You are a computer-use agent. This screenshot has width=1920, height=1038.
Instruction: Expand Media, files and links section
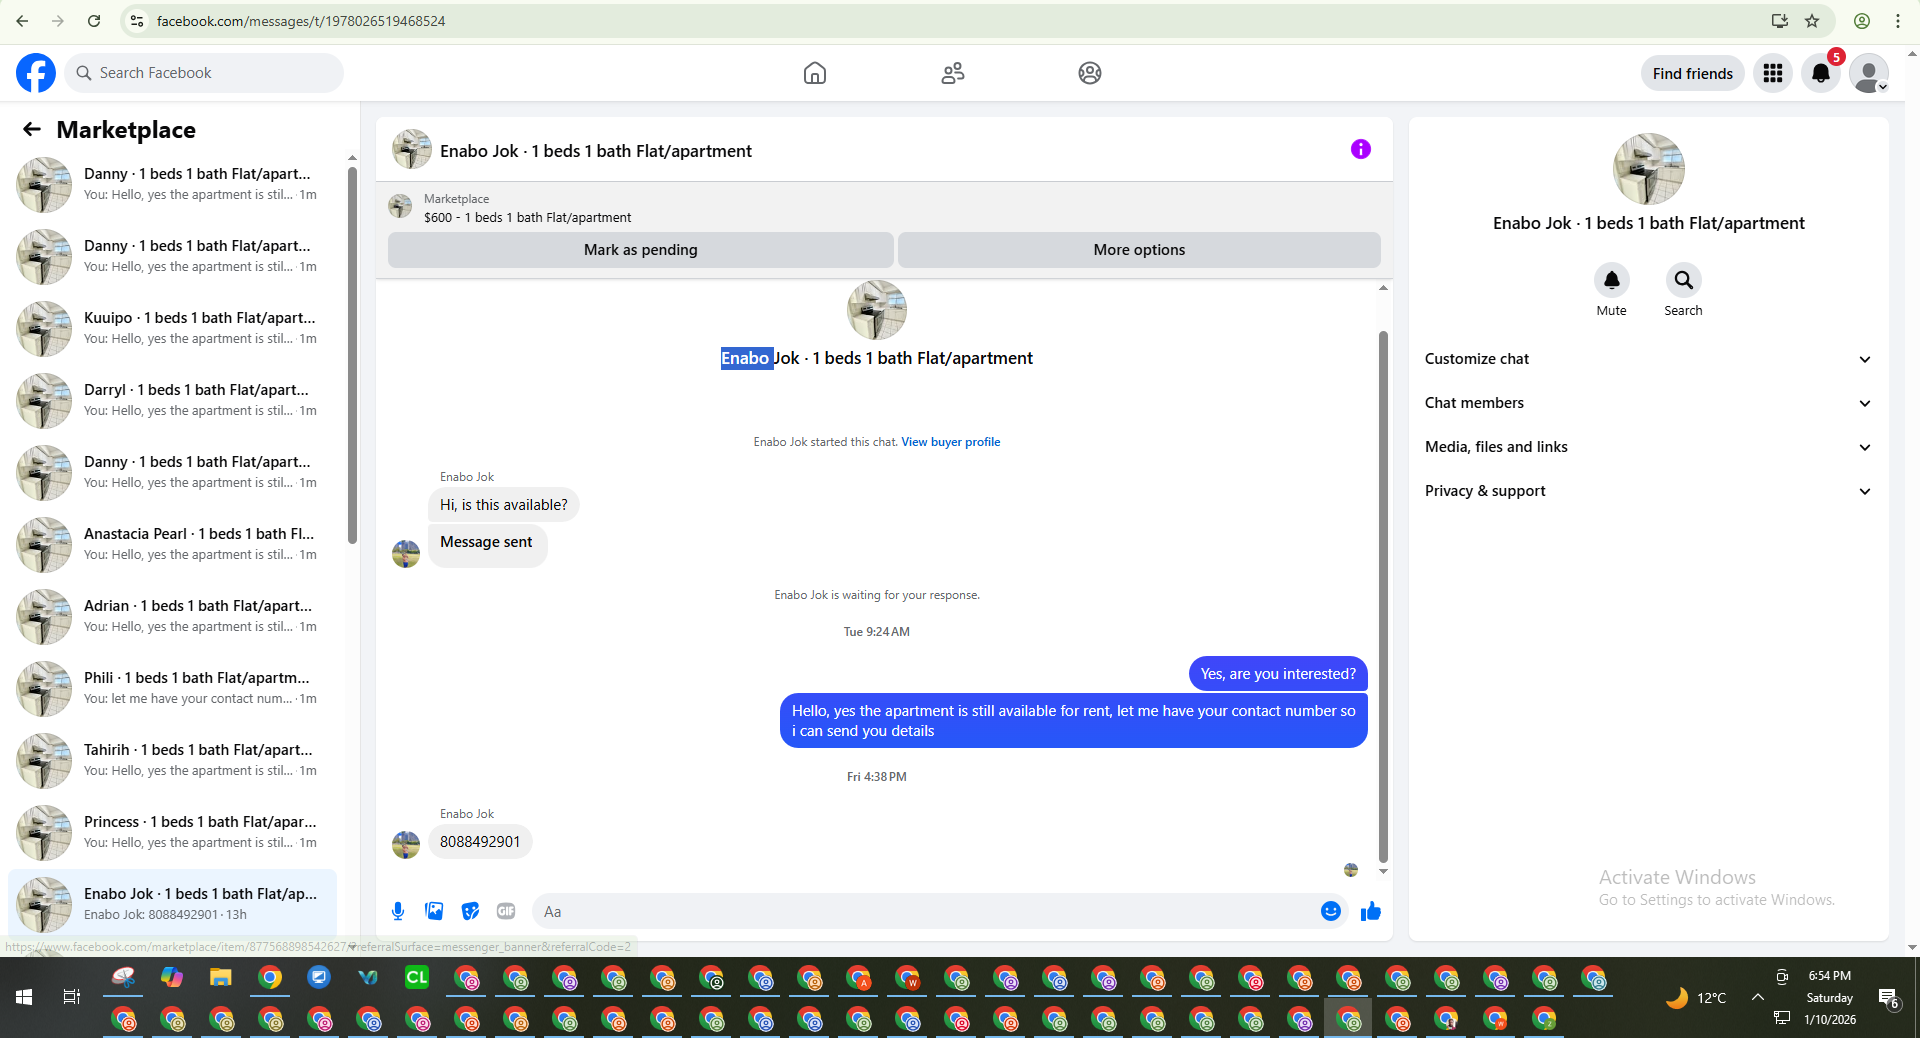pos(1648,447)
